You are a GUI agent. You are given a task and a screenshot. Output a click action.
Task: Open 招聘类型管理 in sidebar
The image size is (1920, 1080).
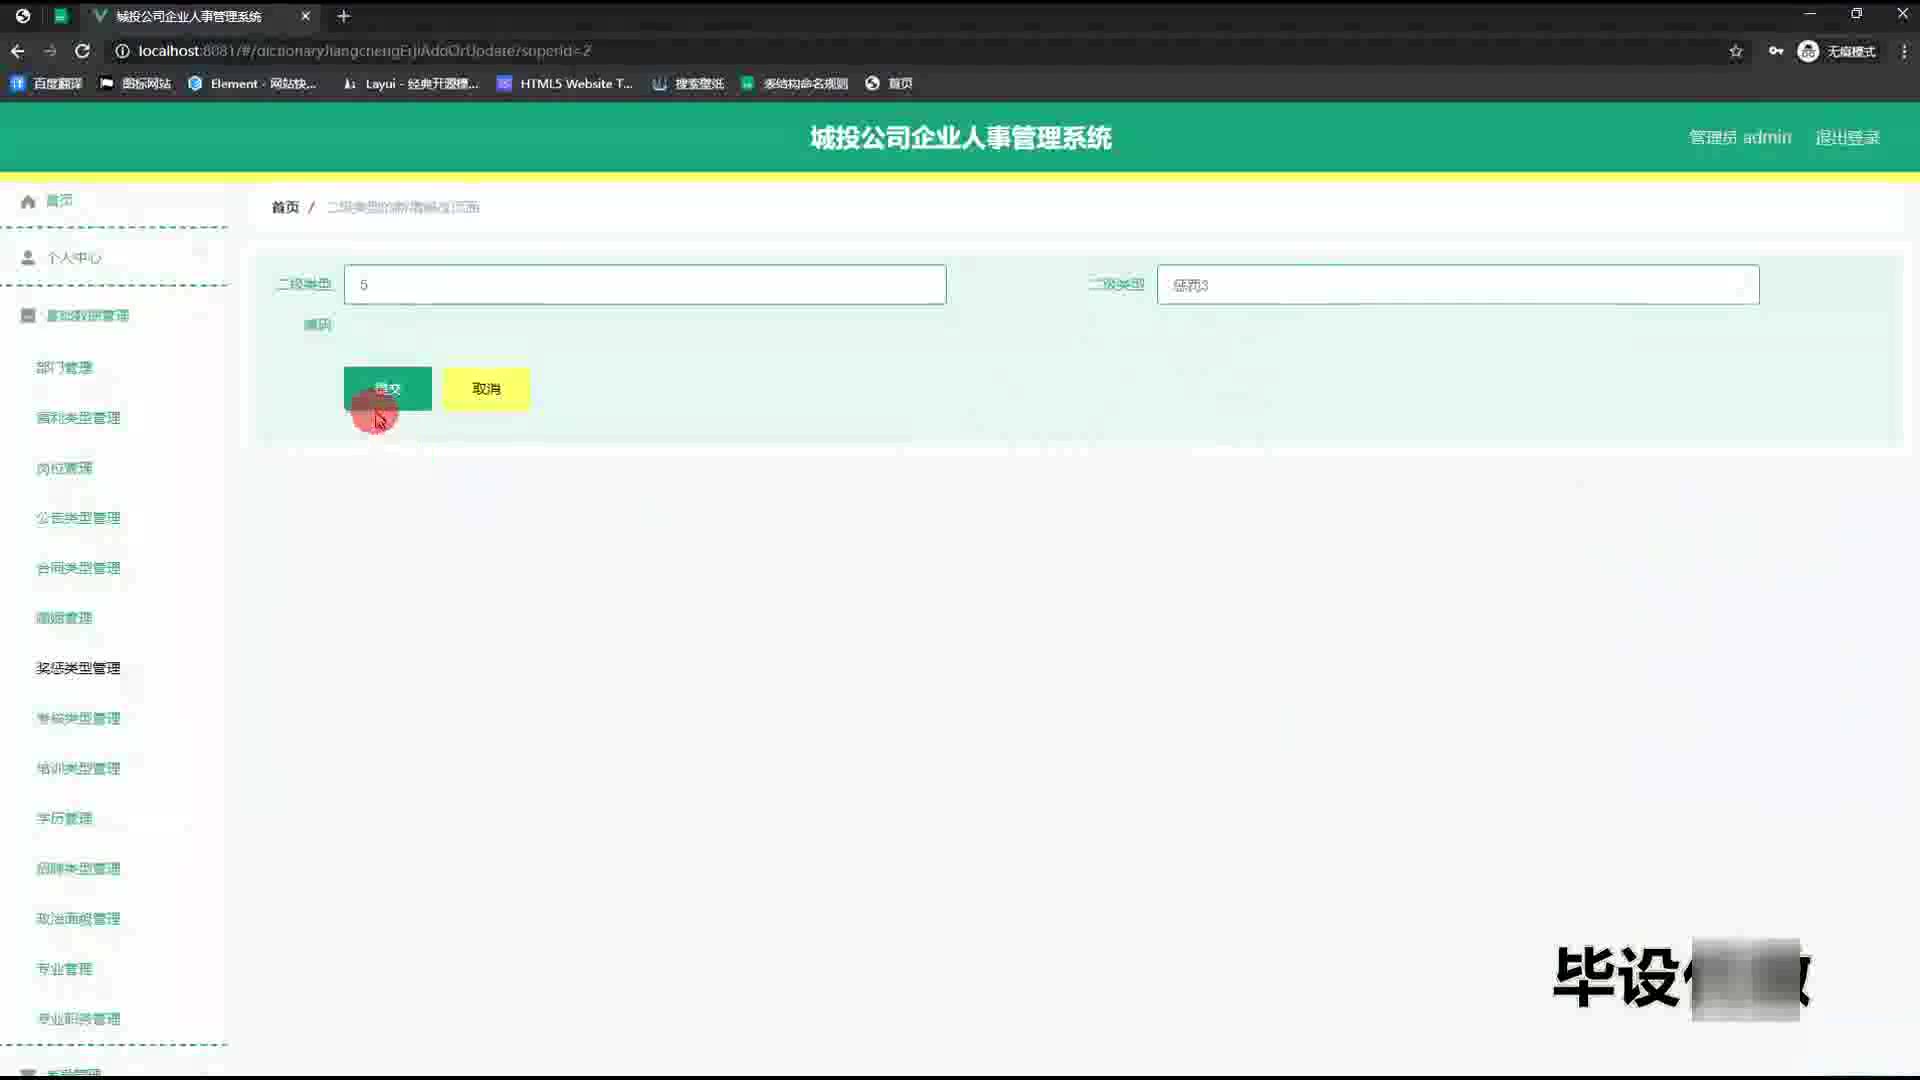(78, 868)
